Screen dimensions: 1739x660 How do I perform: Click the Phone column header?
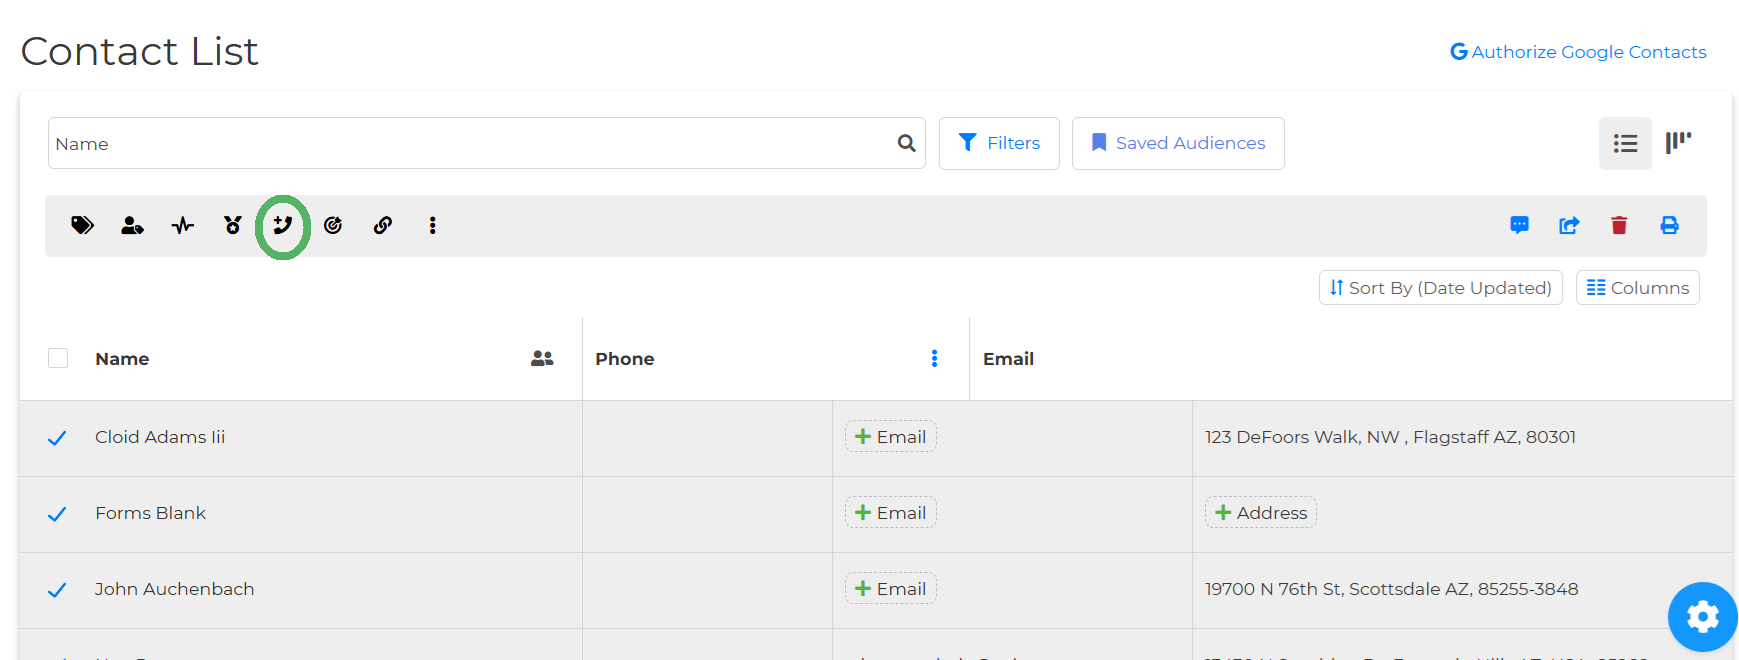tap(624, 359)
